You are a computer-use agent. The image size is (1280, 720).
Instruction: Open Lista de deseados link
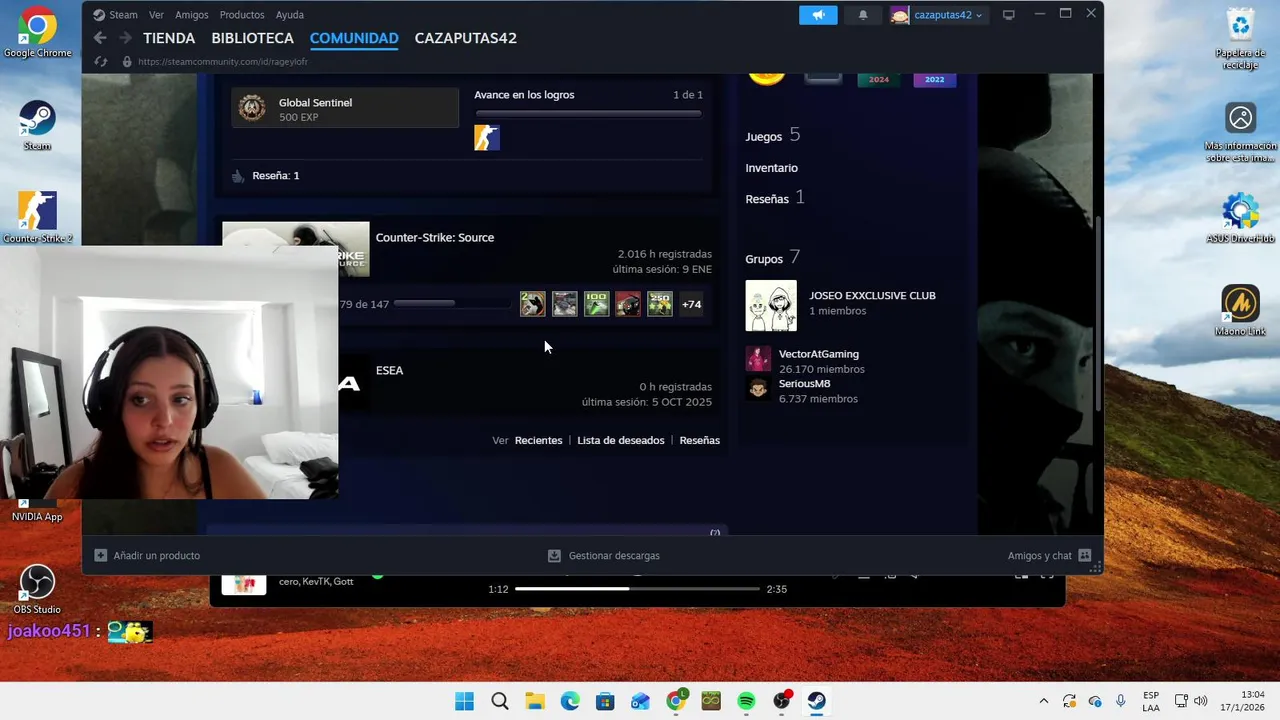[621, 440]
